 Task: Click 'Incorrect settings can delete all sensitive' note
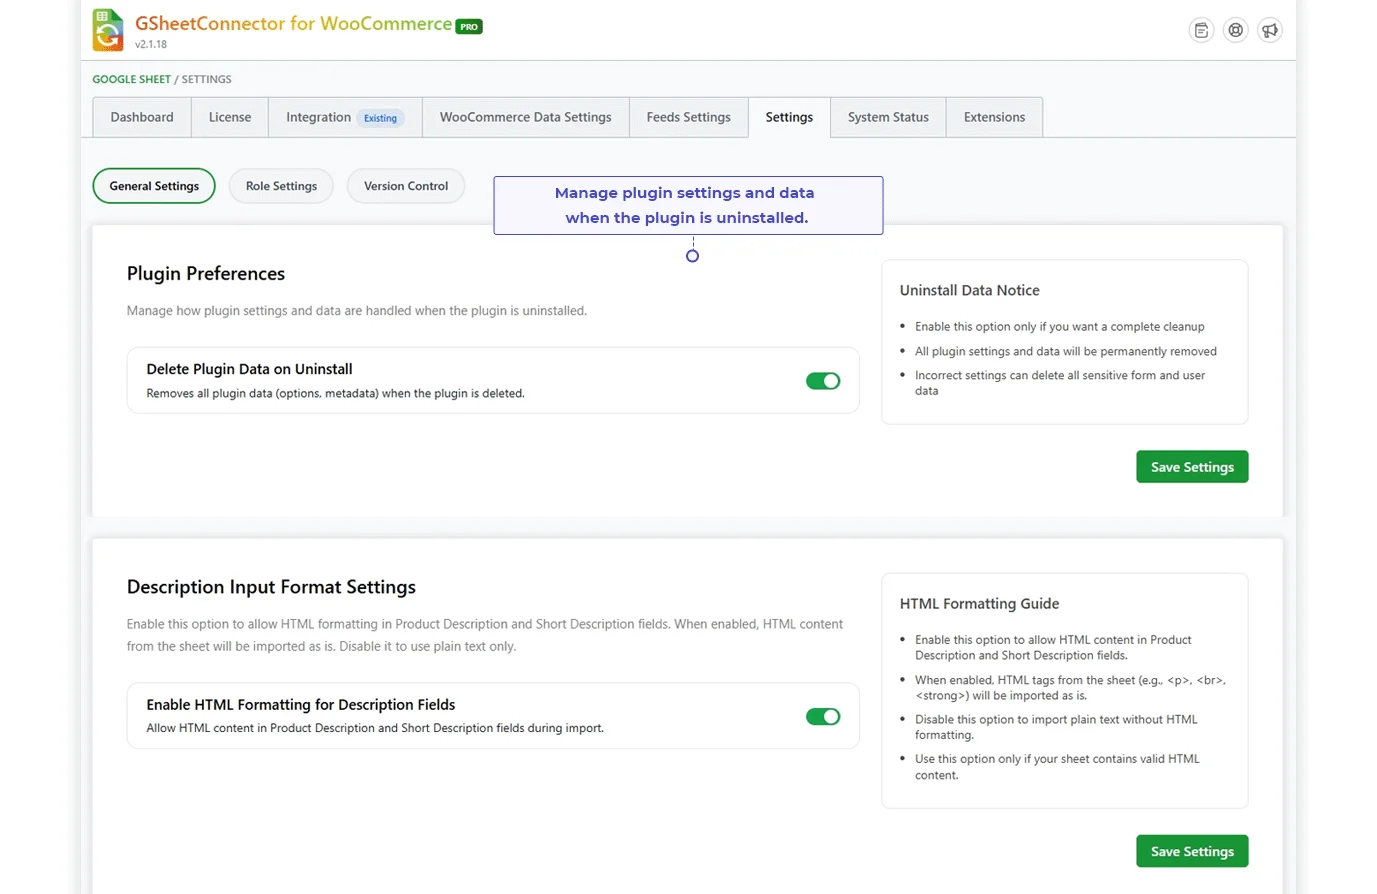point(1060,383)
